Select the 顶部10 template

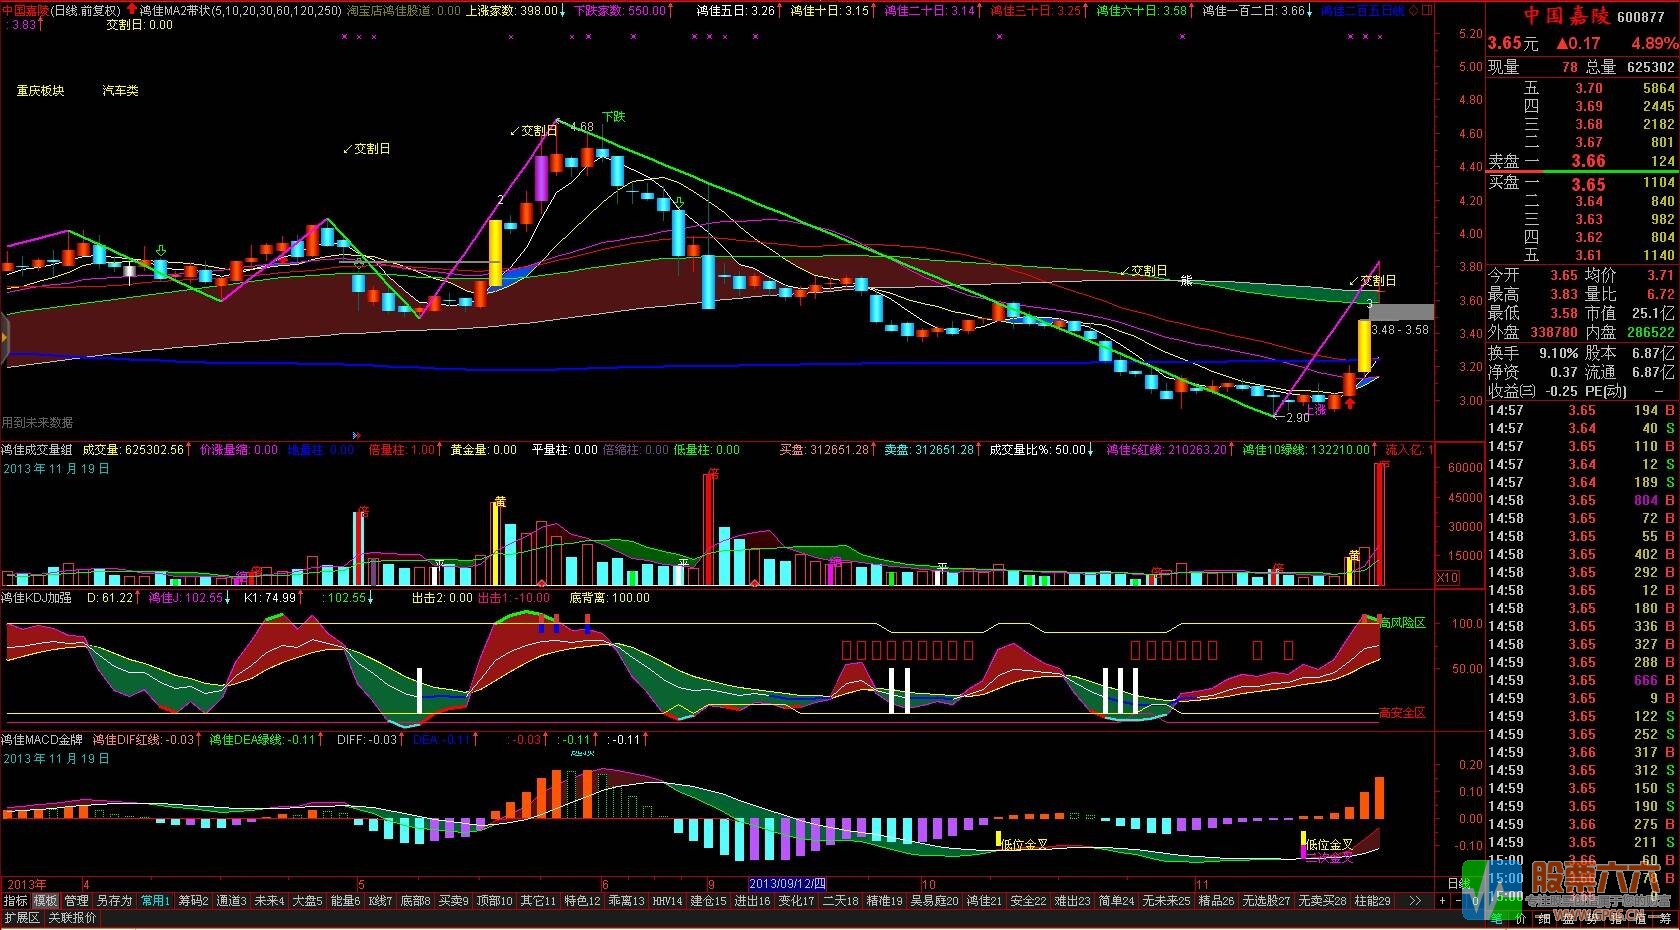(494, 900)
